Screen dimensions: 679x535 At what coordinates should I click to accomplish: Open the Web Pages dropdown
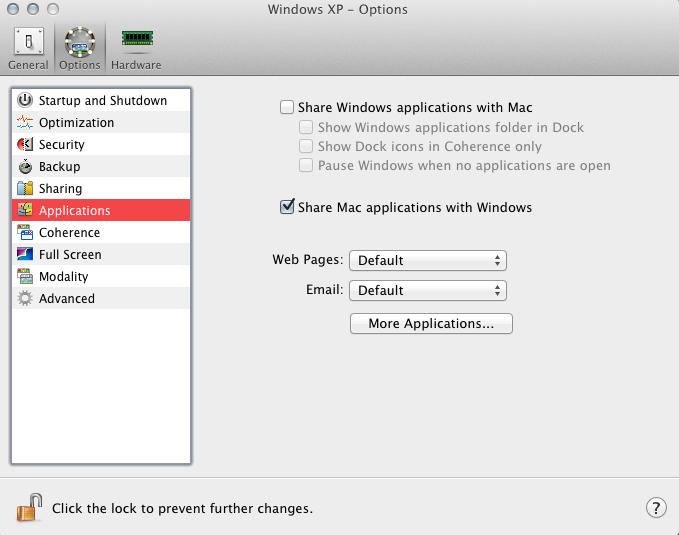(428, 260)
